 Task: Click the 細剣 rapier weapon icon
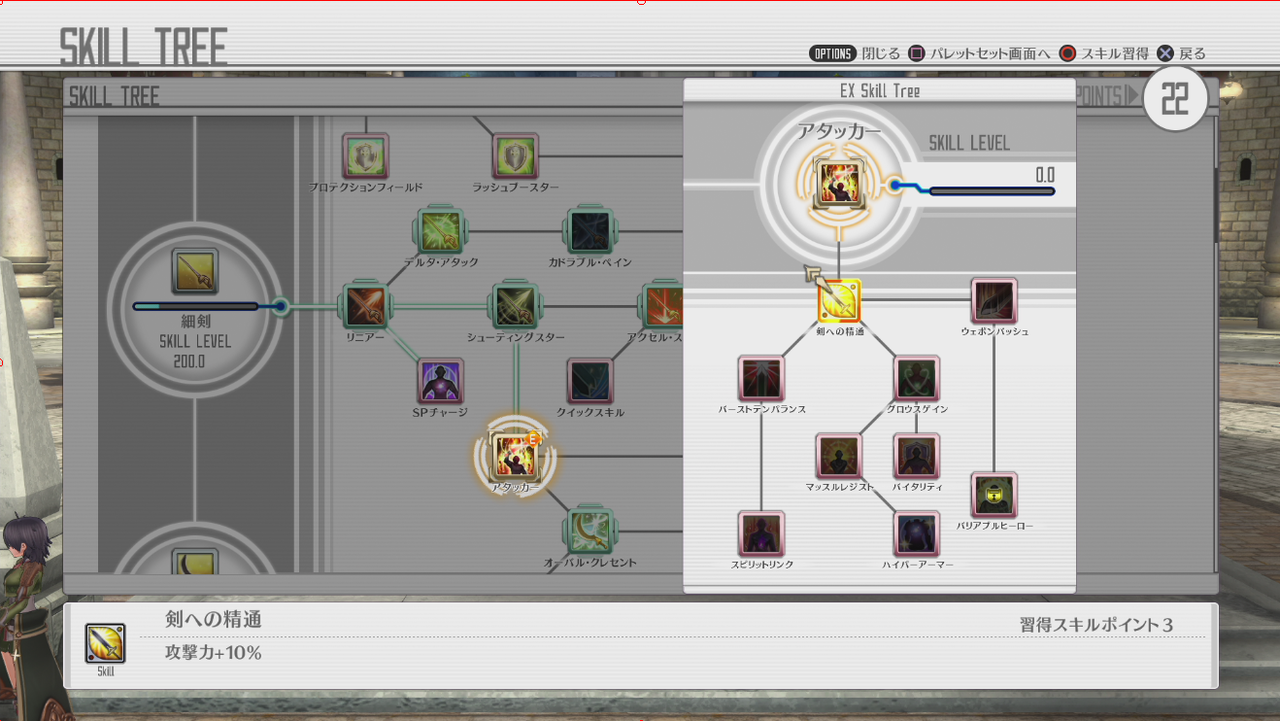coord(195,271)
